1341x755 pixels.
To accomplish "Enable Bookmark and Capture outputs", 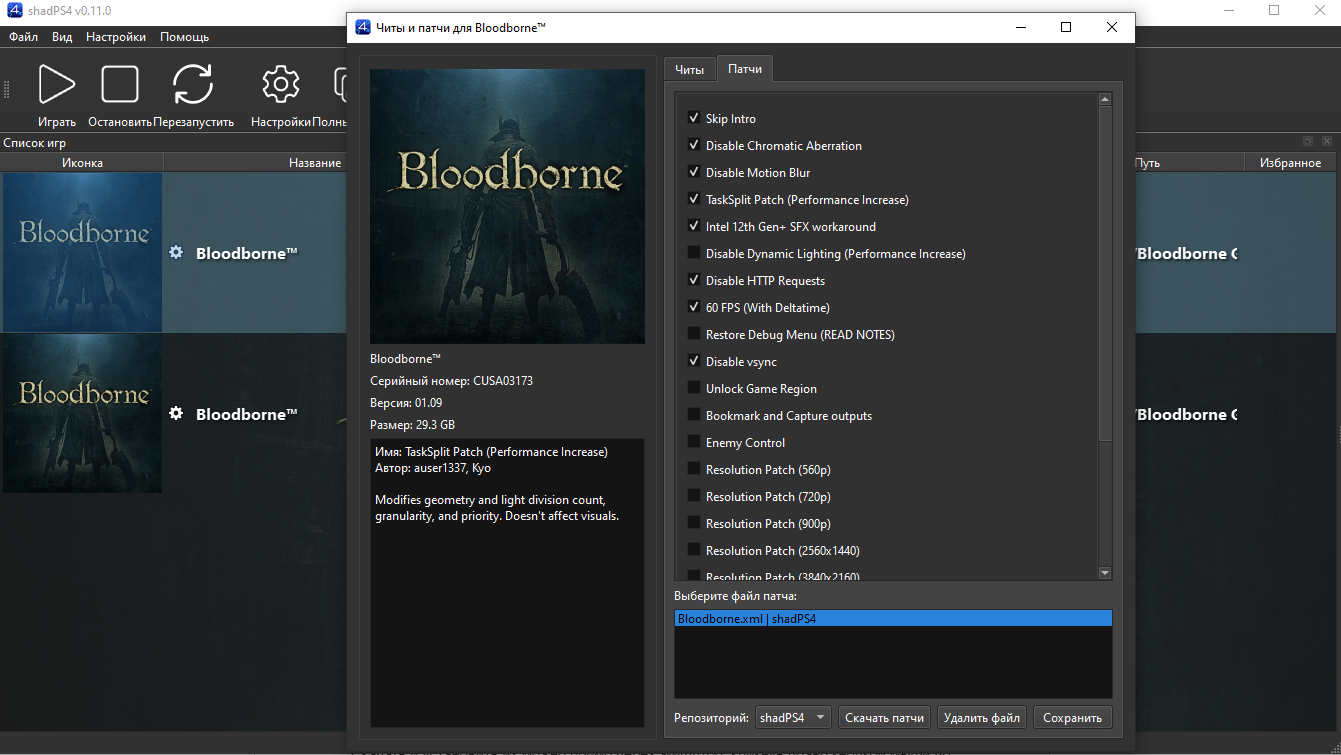I will 694,415.
